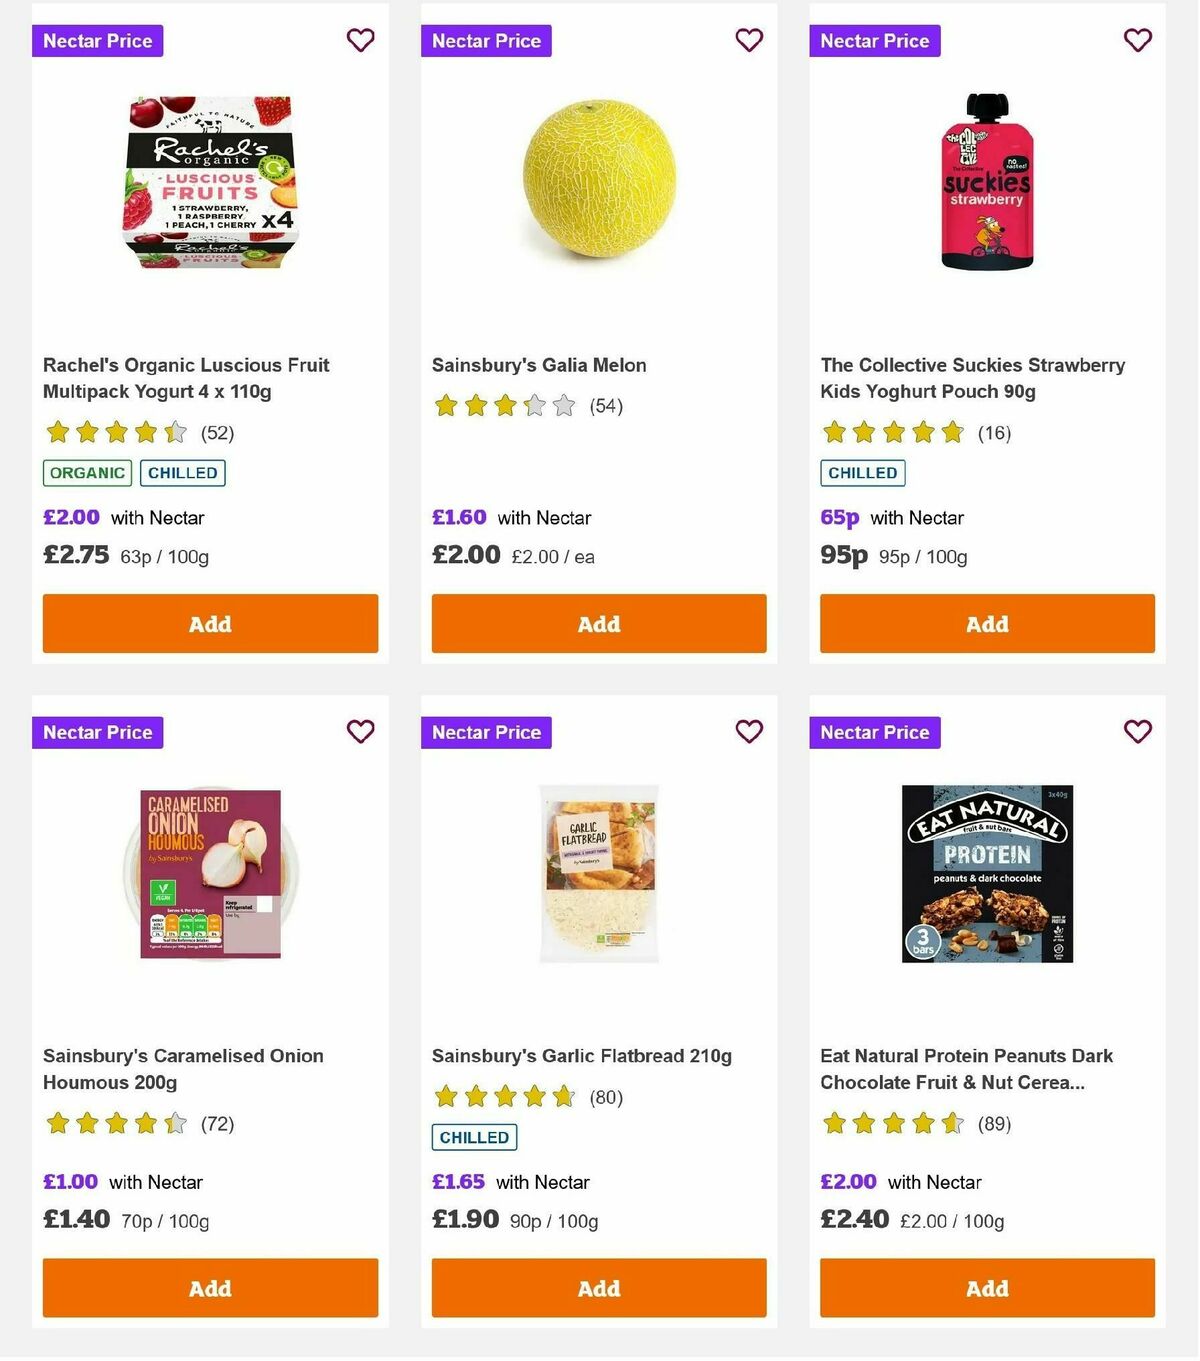This screenshot has width=1200, height=1361.
Task: Click the heart icon on Sainsbury's Galia Melon
Action: [x=749, y=40]
